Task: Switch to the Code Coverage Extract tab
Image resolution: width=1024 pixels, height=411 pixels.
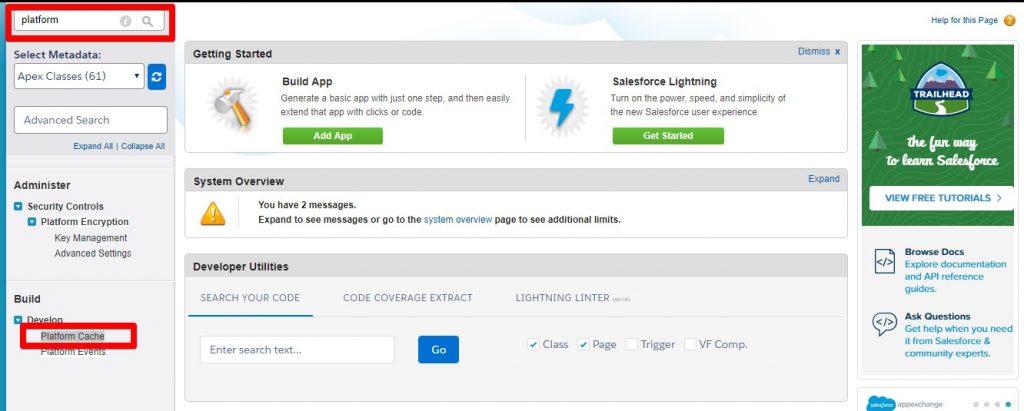Action: point(408,298)
